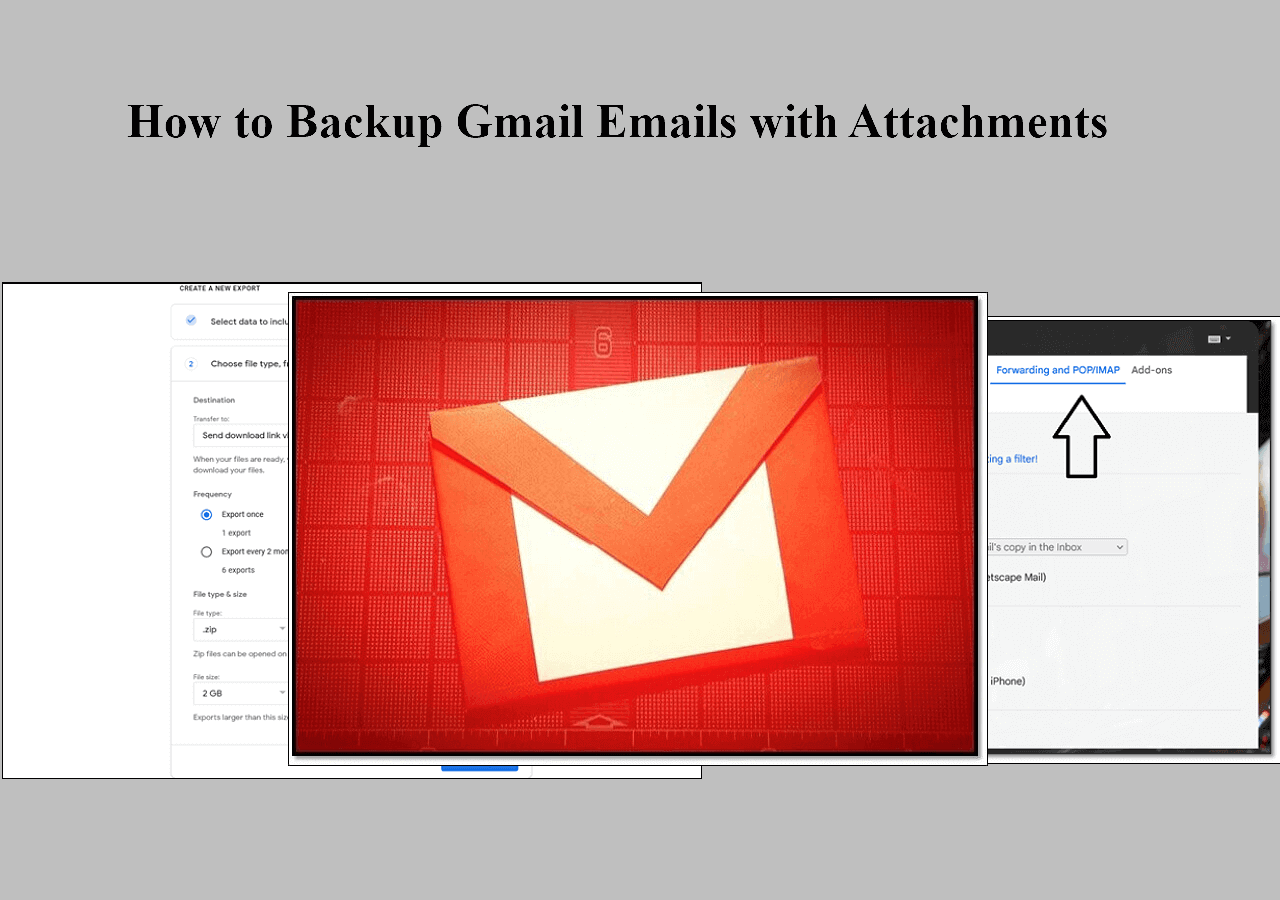Click the blue button below the export form
The image size is (1280, 900).
coord(479,768)
